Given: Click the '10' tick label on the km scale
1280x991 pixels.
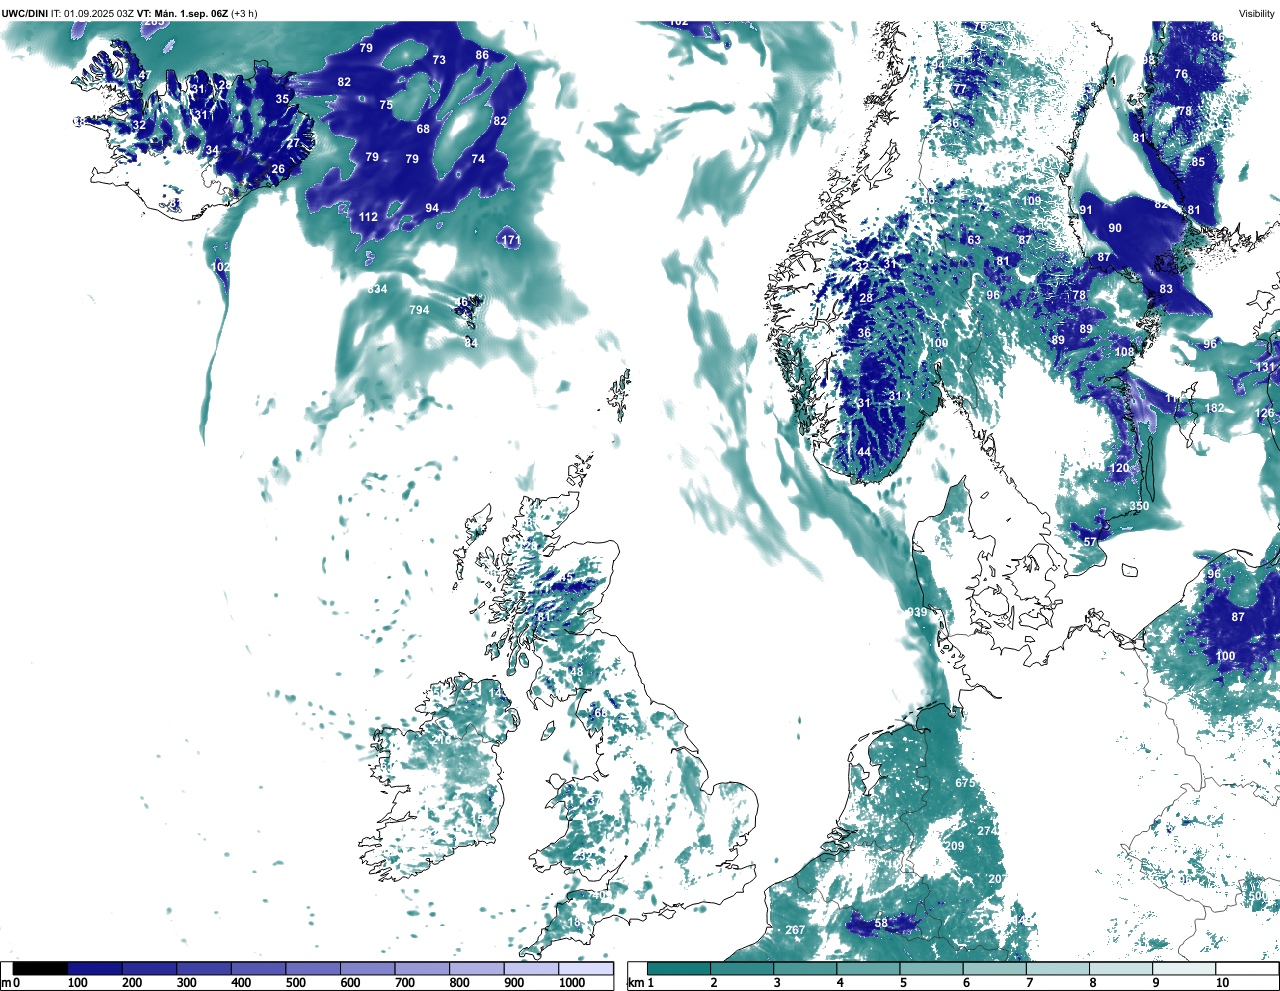Looking at the screenshot, I should coord(1222,984).
